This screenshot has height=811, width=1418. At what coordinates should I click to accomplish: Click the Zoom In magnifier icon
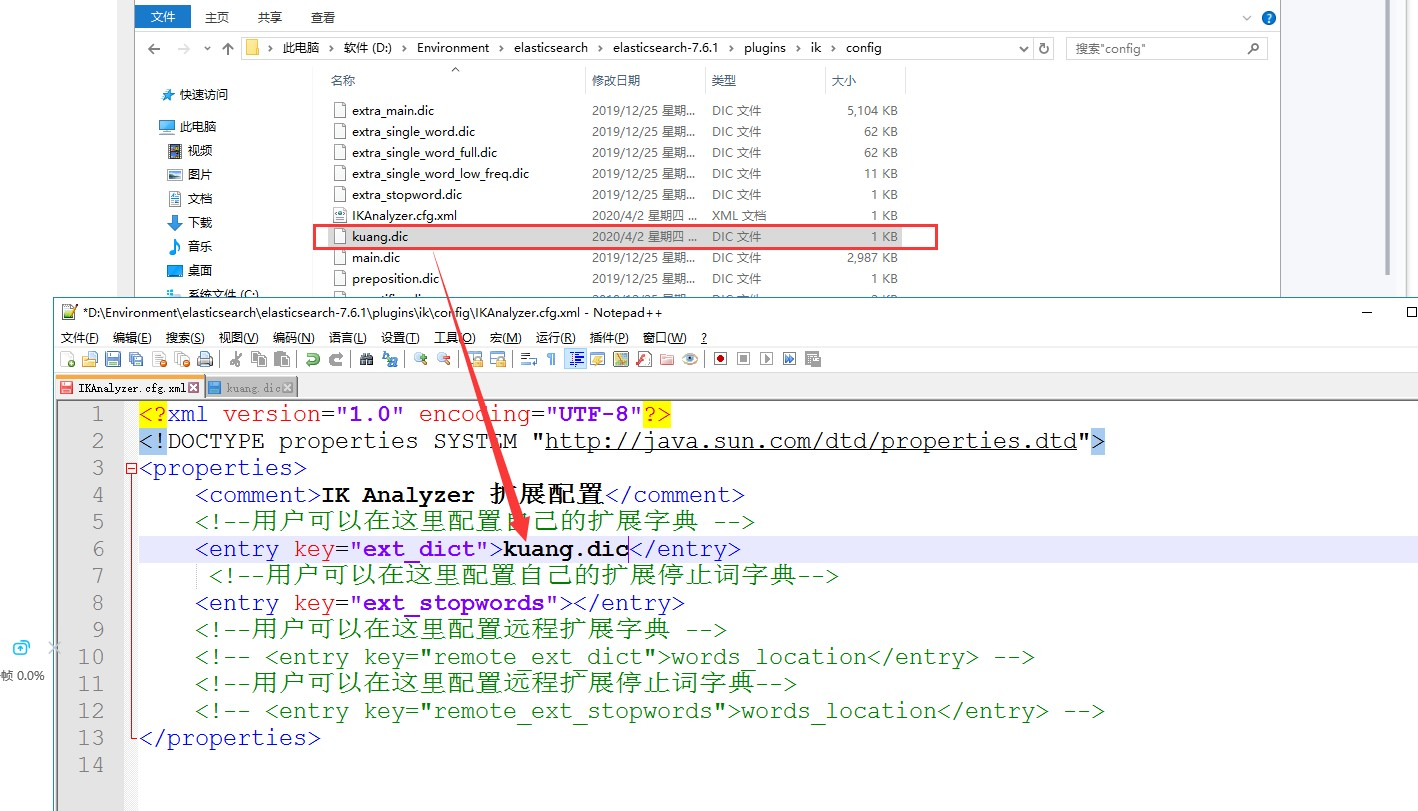[421, 359]
